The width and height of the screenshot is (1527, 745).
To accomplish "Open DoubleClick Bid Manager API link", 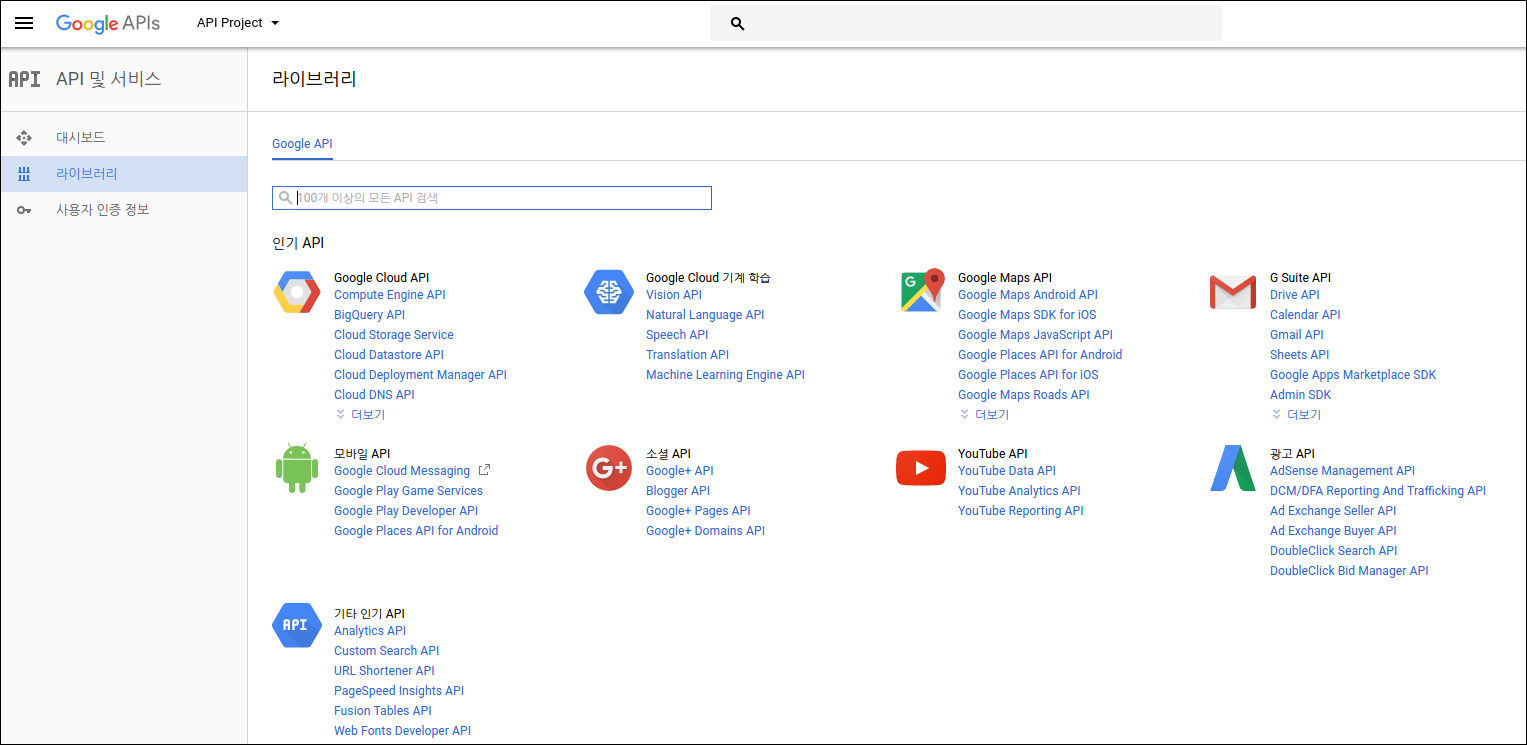I will tap(1349, 571).
